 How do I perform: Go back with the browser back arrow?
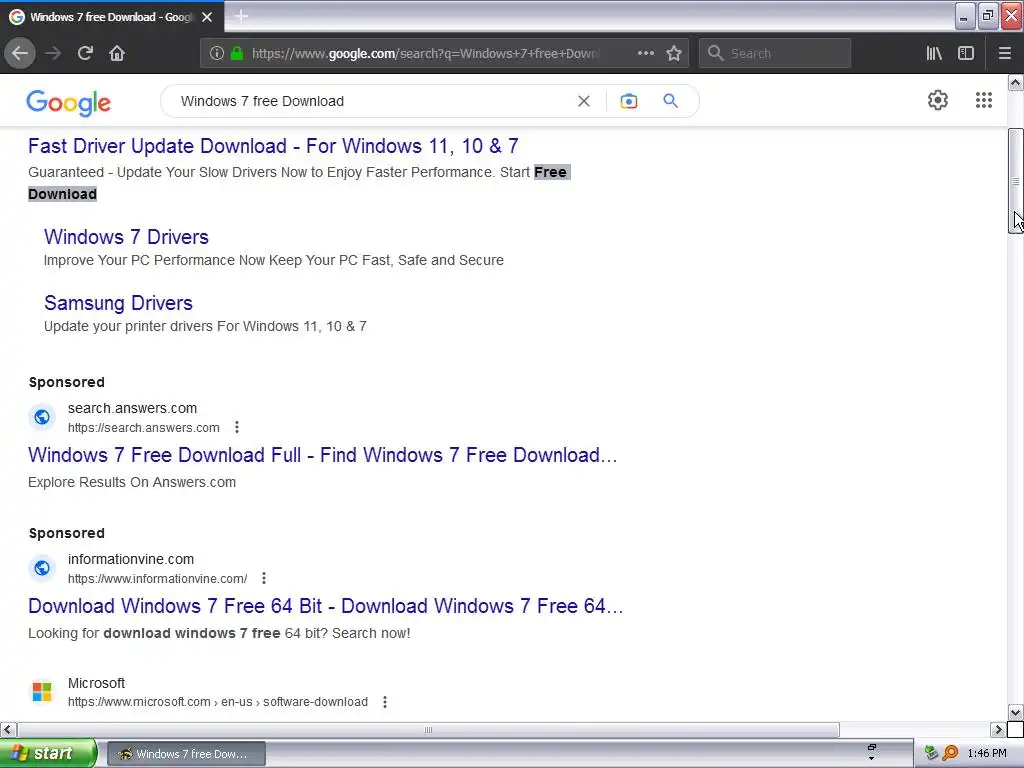coord(20,53)
